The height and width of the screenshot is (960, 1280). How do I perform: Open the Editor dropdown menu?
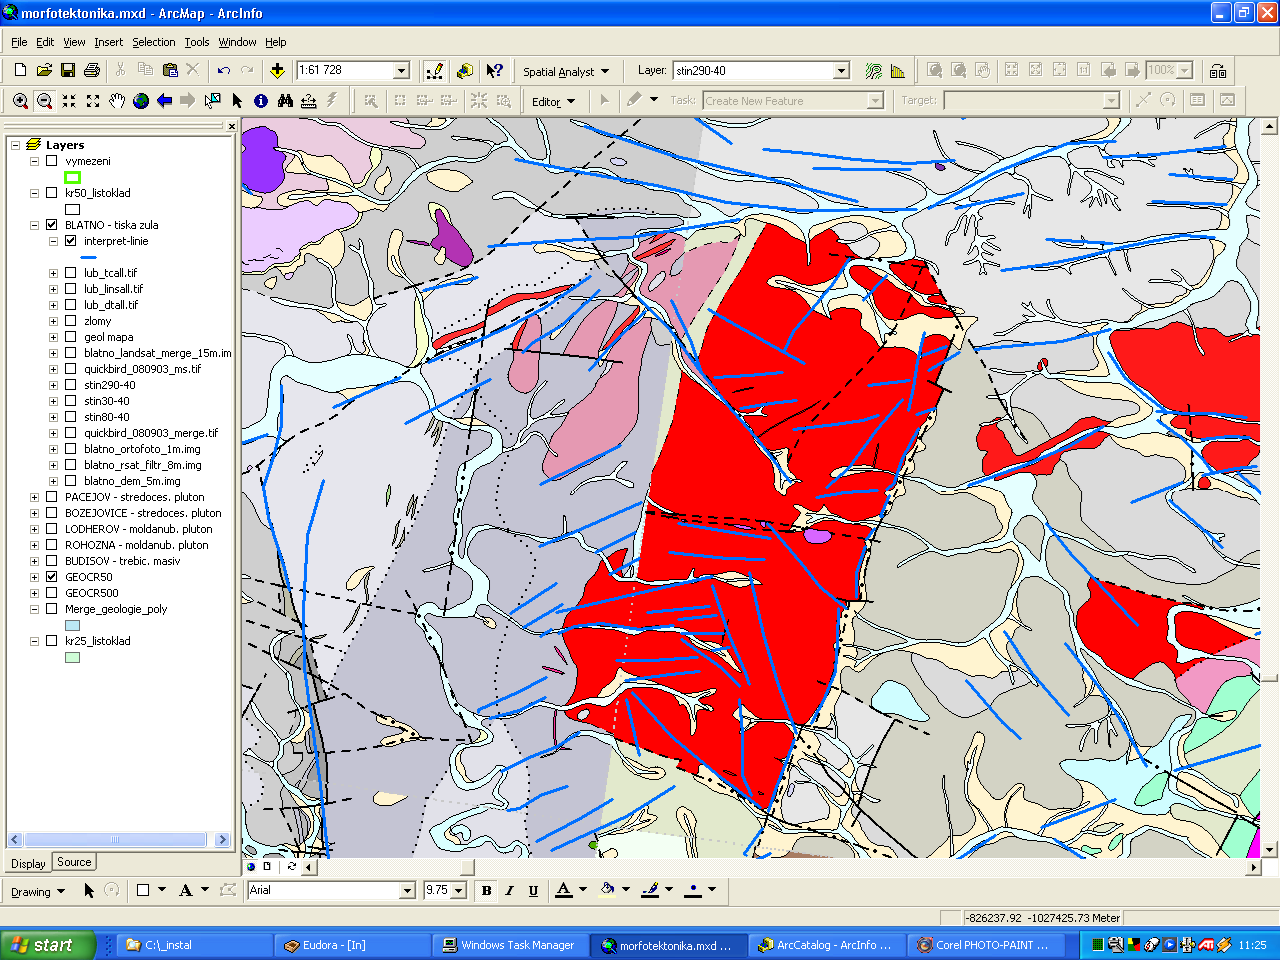(x=554, y=101)
